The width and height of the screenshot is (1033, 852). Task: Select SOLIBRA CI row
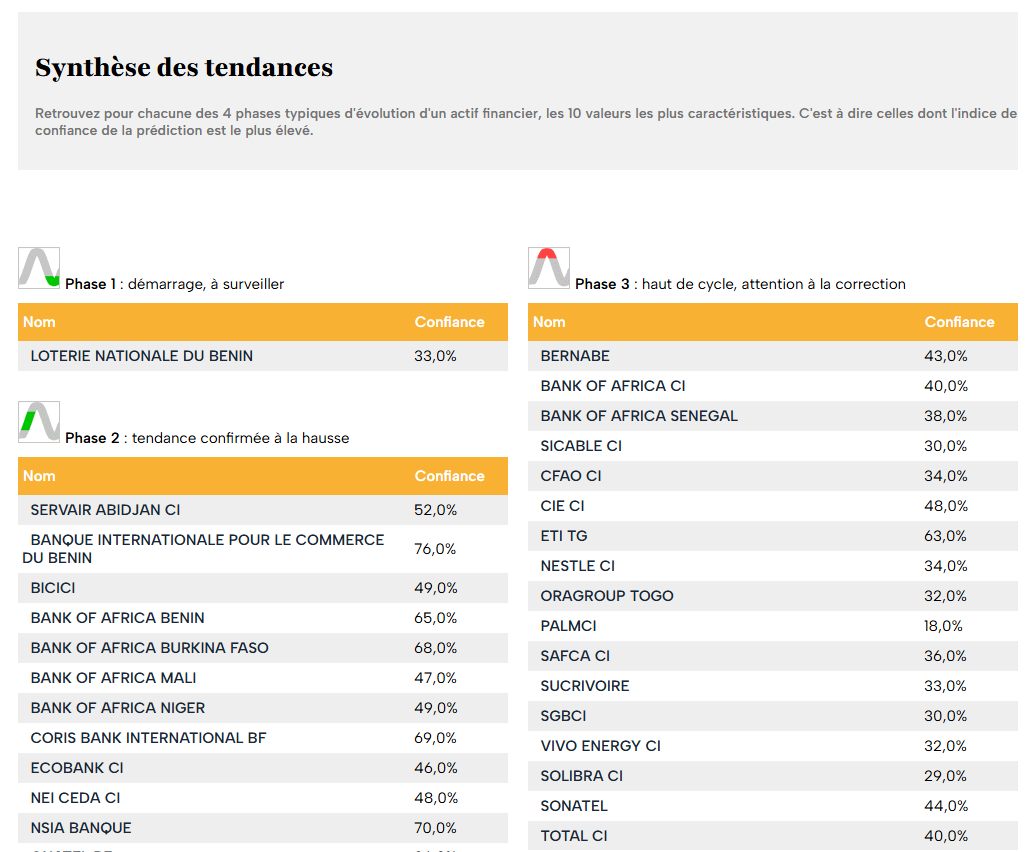coord(773,776)
